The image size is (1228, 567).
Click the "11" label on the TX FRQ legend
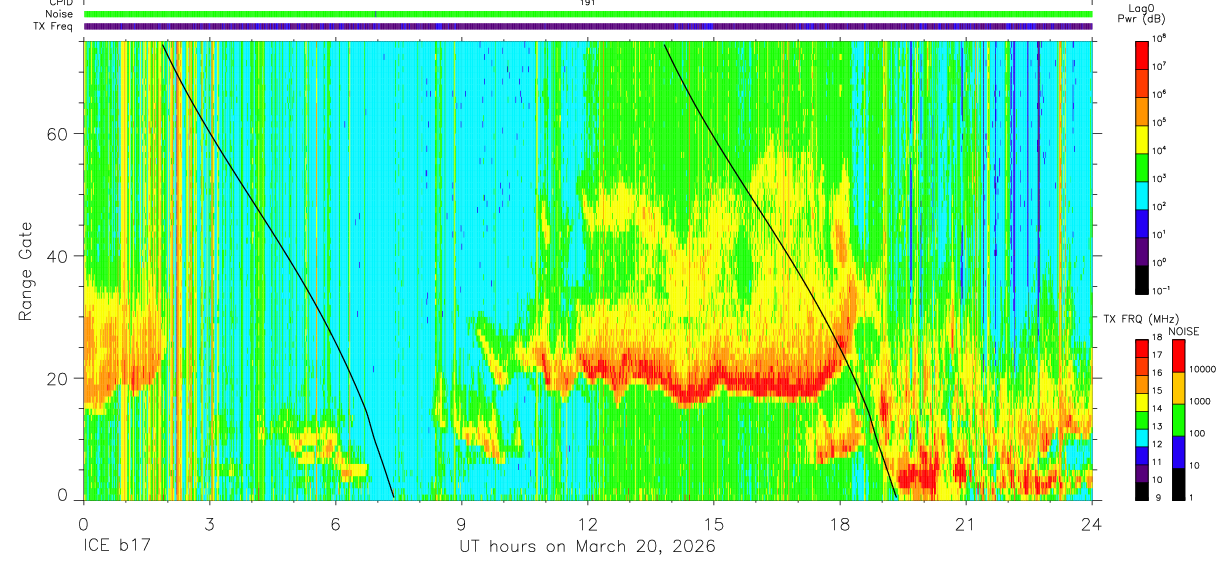(x=1159, y=462)
